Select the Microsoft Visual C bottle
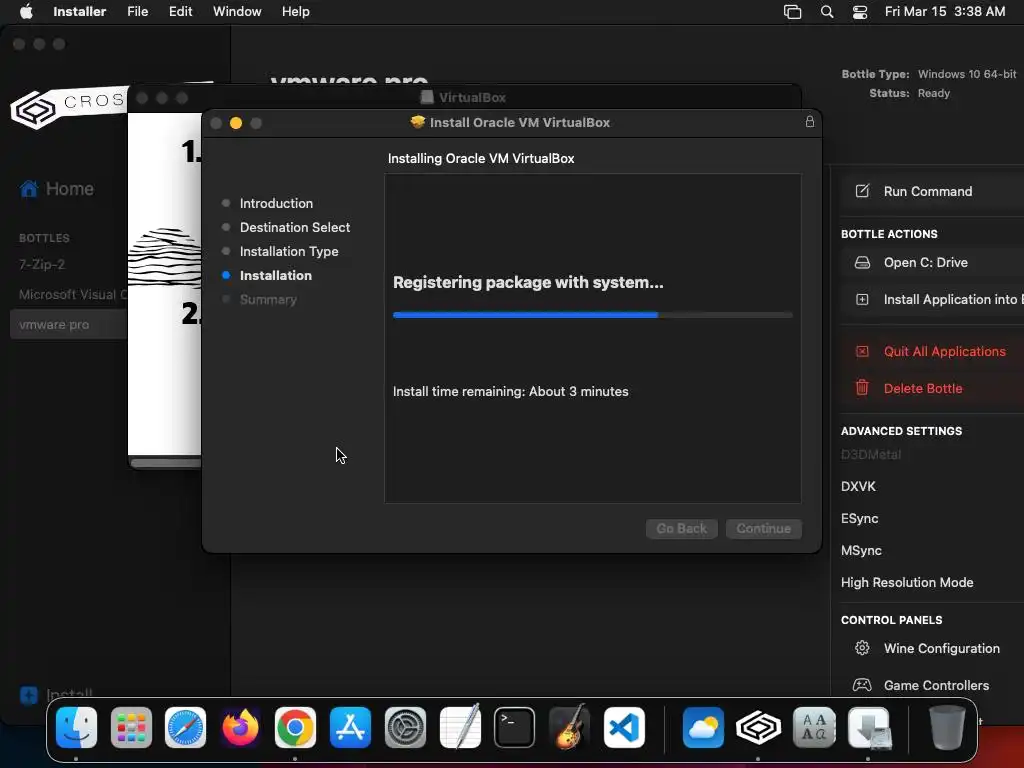The width and height of the screenshot is (1024, 768). tap(72, 295)
